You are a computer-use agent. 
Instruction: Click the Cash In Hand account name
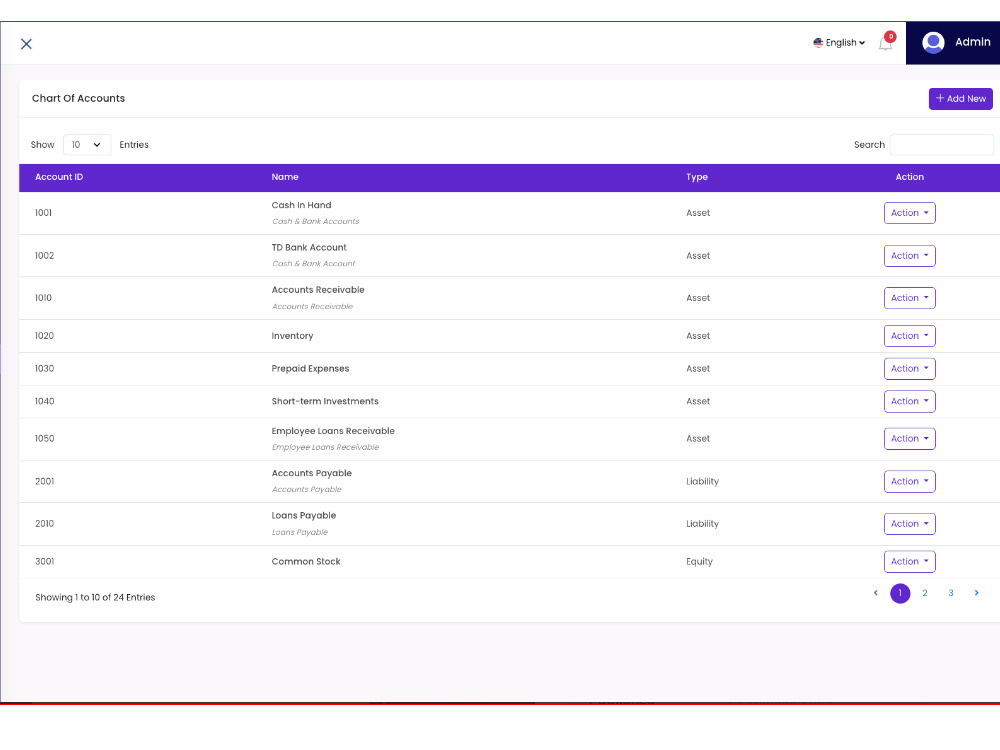coord(301,205)
